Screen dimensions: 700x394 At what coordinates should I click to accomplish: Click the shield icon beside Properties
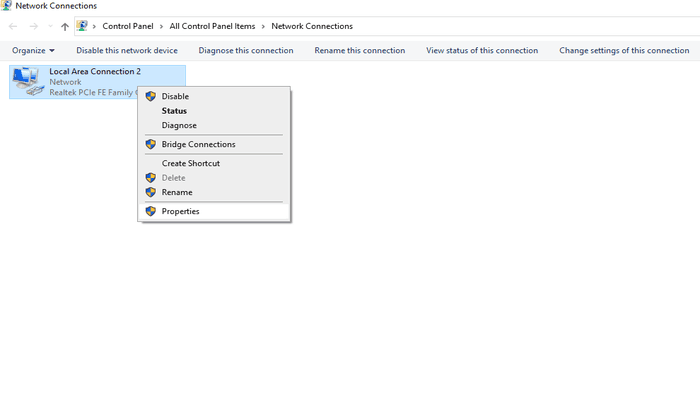click(151, 211)
